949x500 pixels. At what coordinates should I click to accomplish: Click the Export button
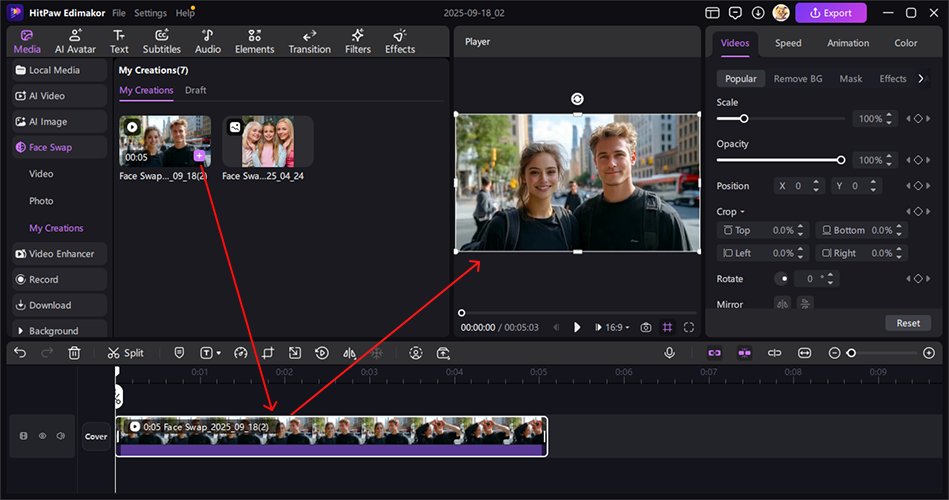point(831,13)
